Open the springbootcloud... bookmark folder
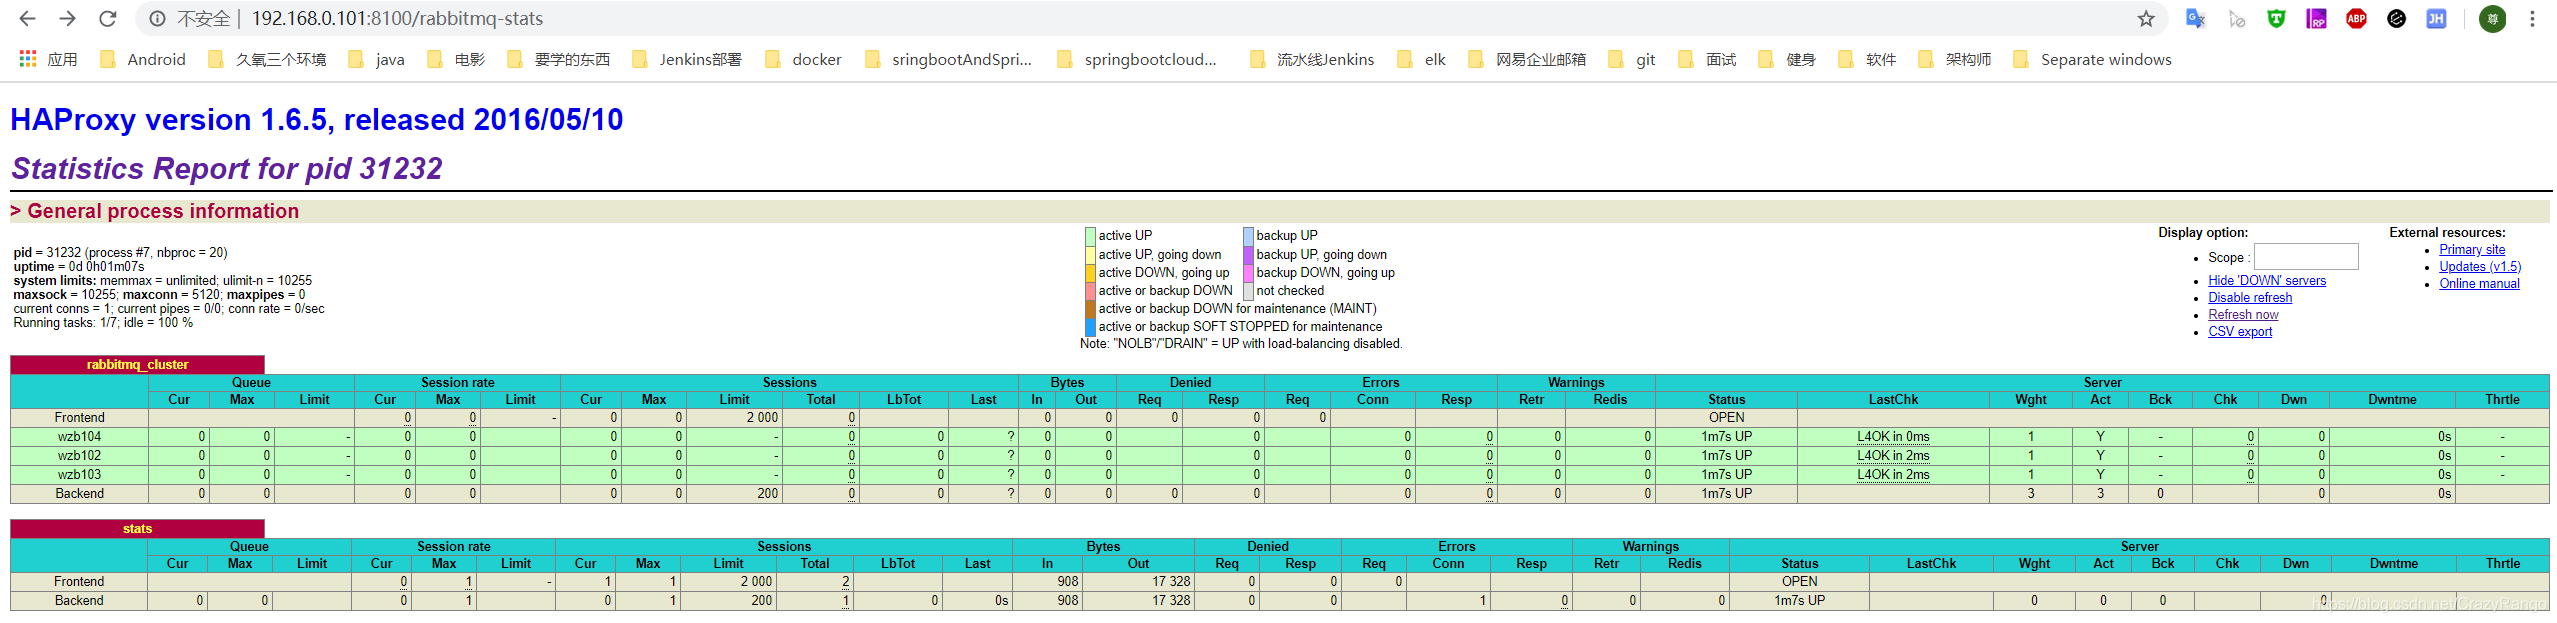The height and width of the screenshot is (623, 2557). point(1137,59)
